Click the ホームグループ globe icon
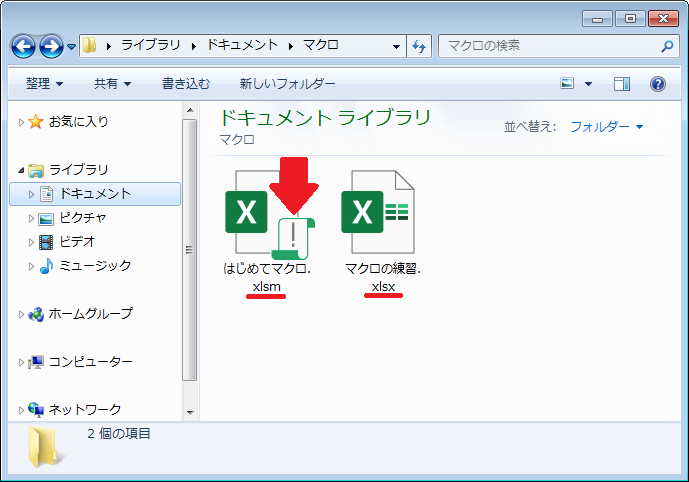Image resolution: width=689 pixels, height=482 pixels. tap(36, 314)
